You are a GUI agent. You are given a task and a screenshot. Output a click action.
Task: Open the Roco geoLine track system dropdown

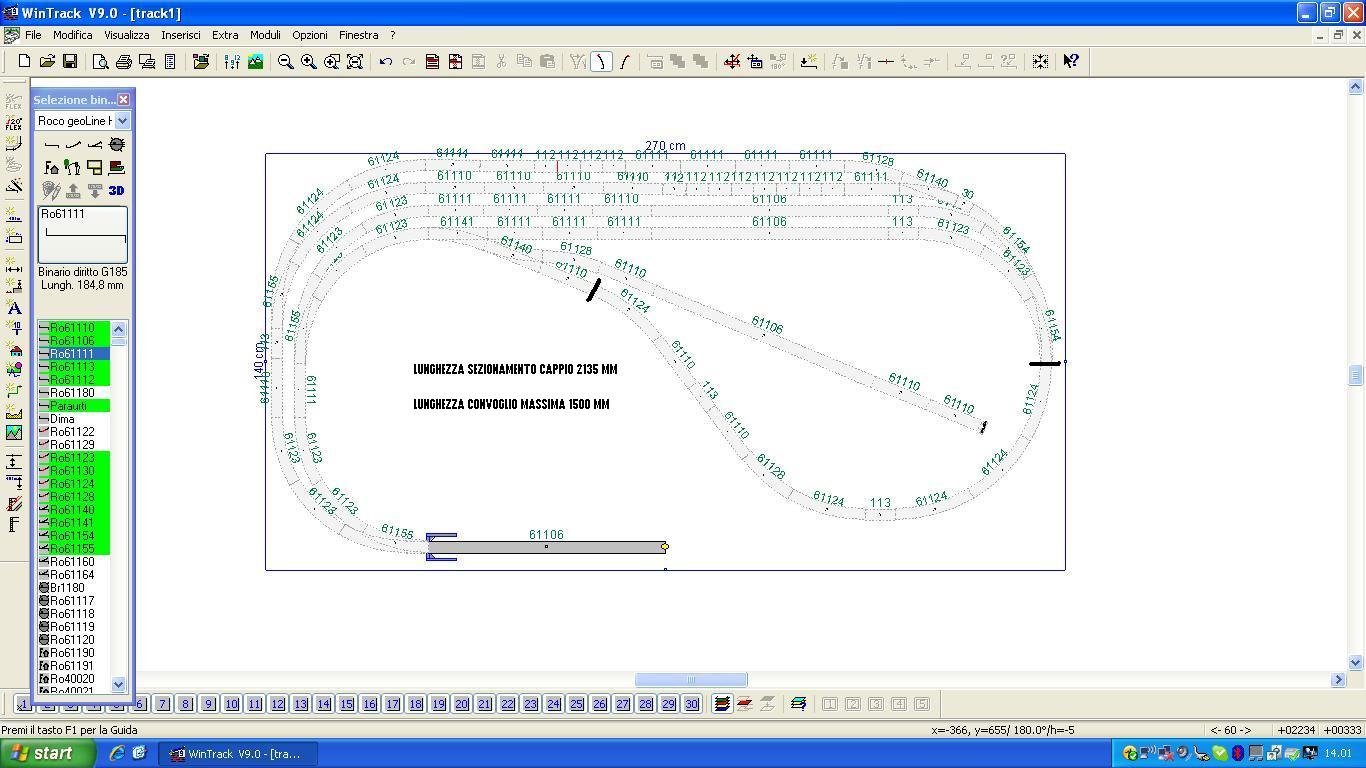pyautogui.click(x=123, y=121)
